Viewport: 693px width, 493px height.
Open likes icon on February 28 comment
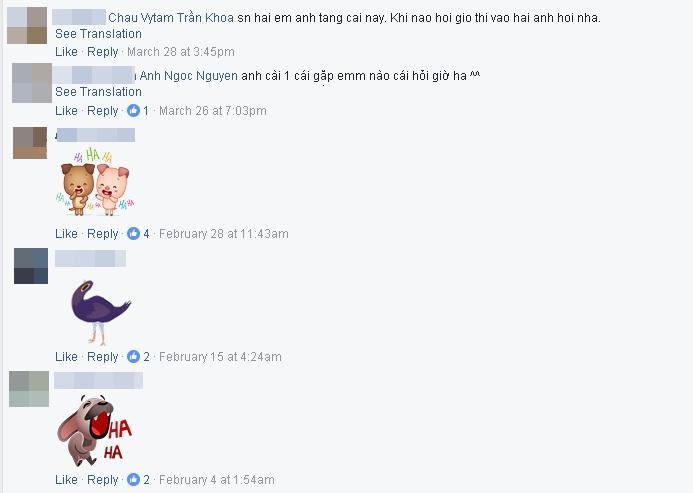point(133,233)
